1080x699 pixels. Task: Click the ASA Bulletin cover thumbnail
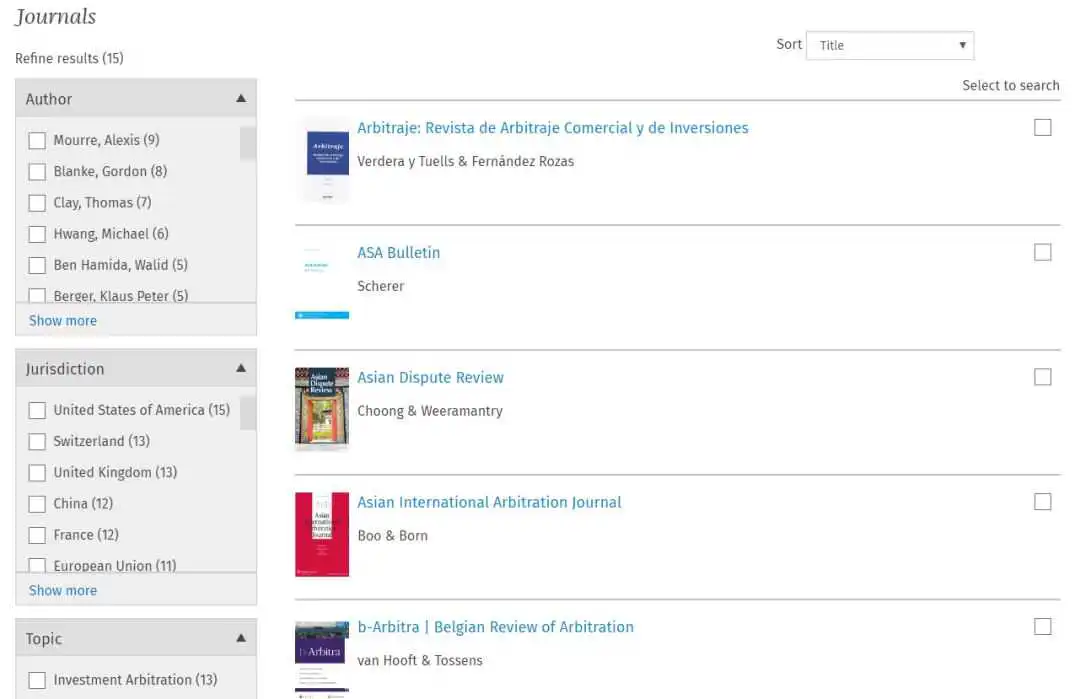click(322, 281)
